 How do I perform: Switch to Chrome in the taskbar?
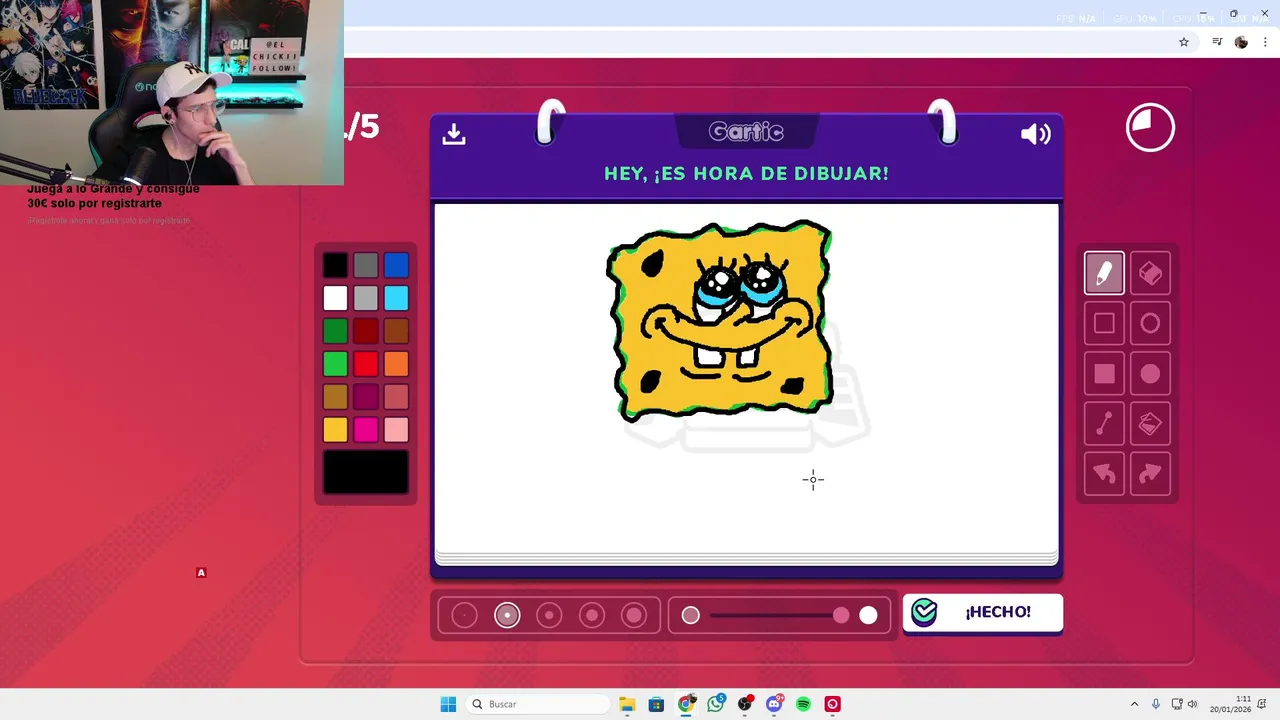[x=686, y=704]
